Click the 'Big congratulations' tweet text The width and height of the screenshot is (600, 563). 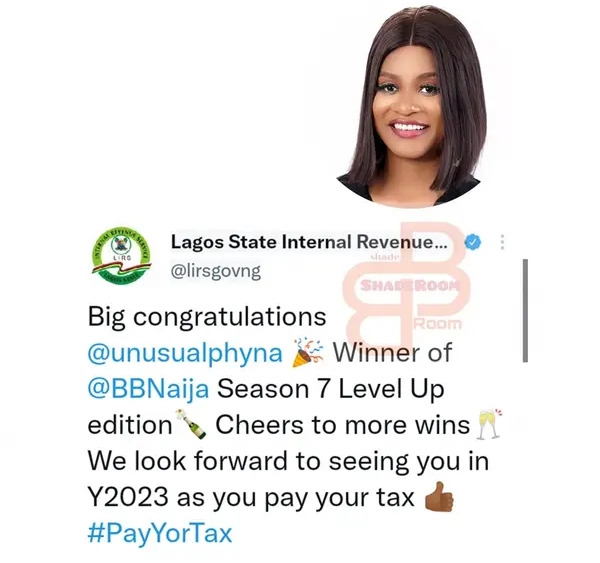[x=207, y=318]
